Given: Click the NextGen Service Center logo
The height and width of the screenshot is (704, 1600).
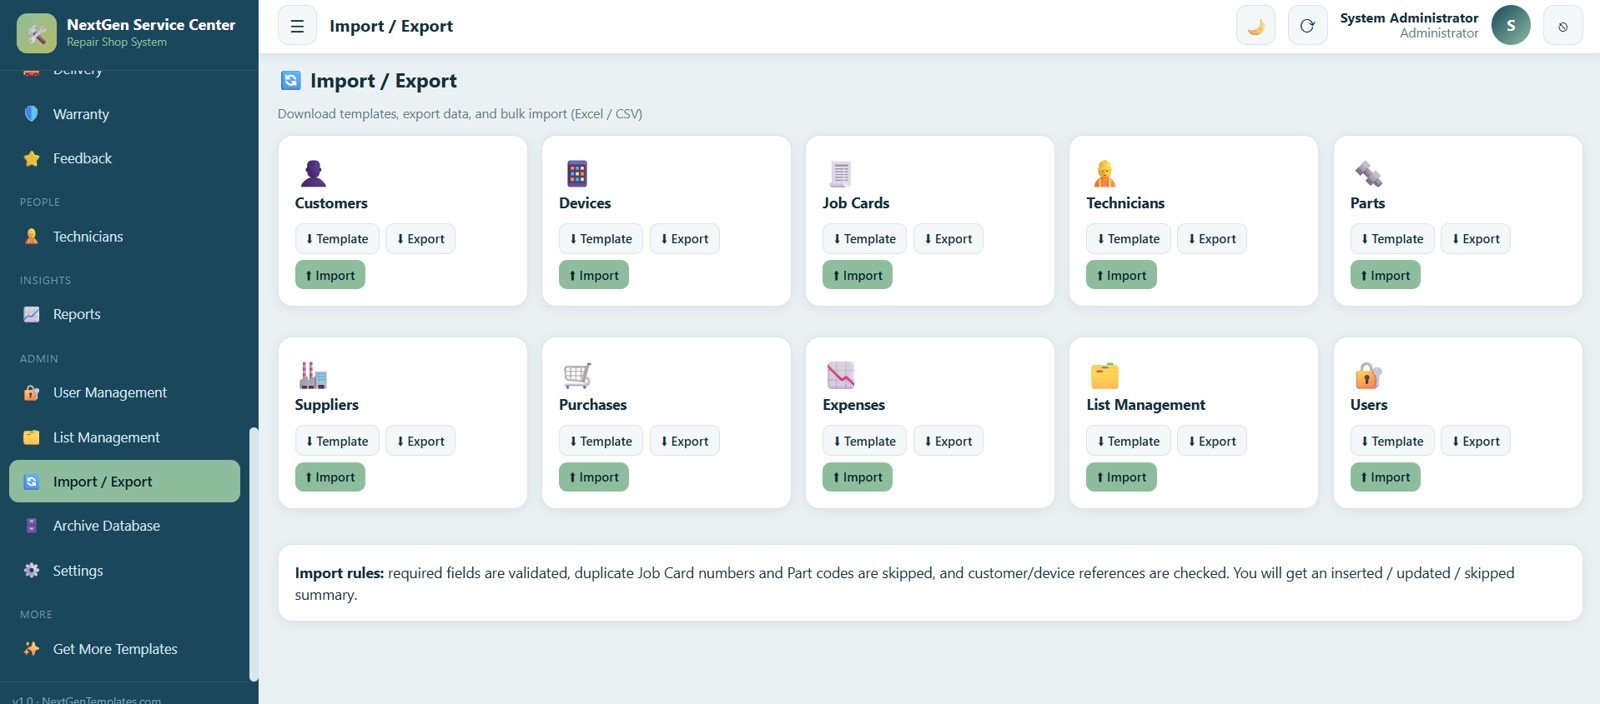Looking at the screenshot, I should point(37,33).
